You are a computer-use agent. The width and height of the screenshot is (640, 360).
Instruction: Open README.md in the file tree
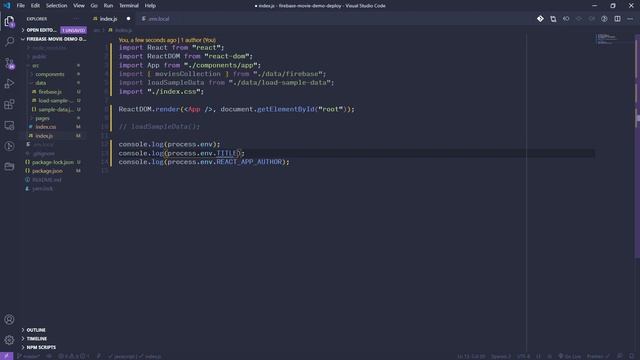(x=47, y=180)
